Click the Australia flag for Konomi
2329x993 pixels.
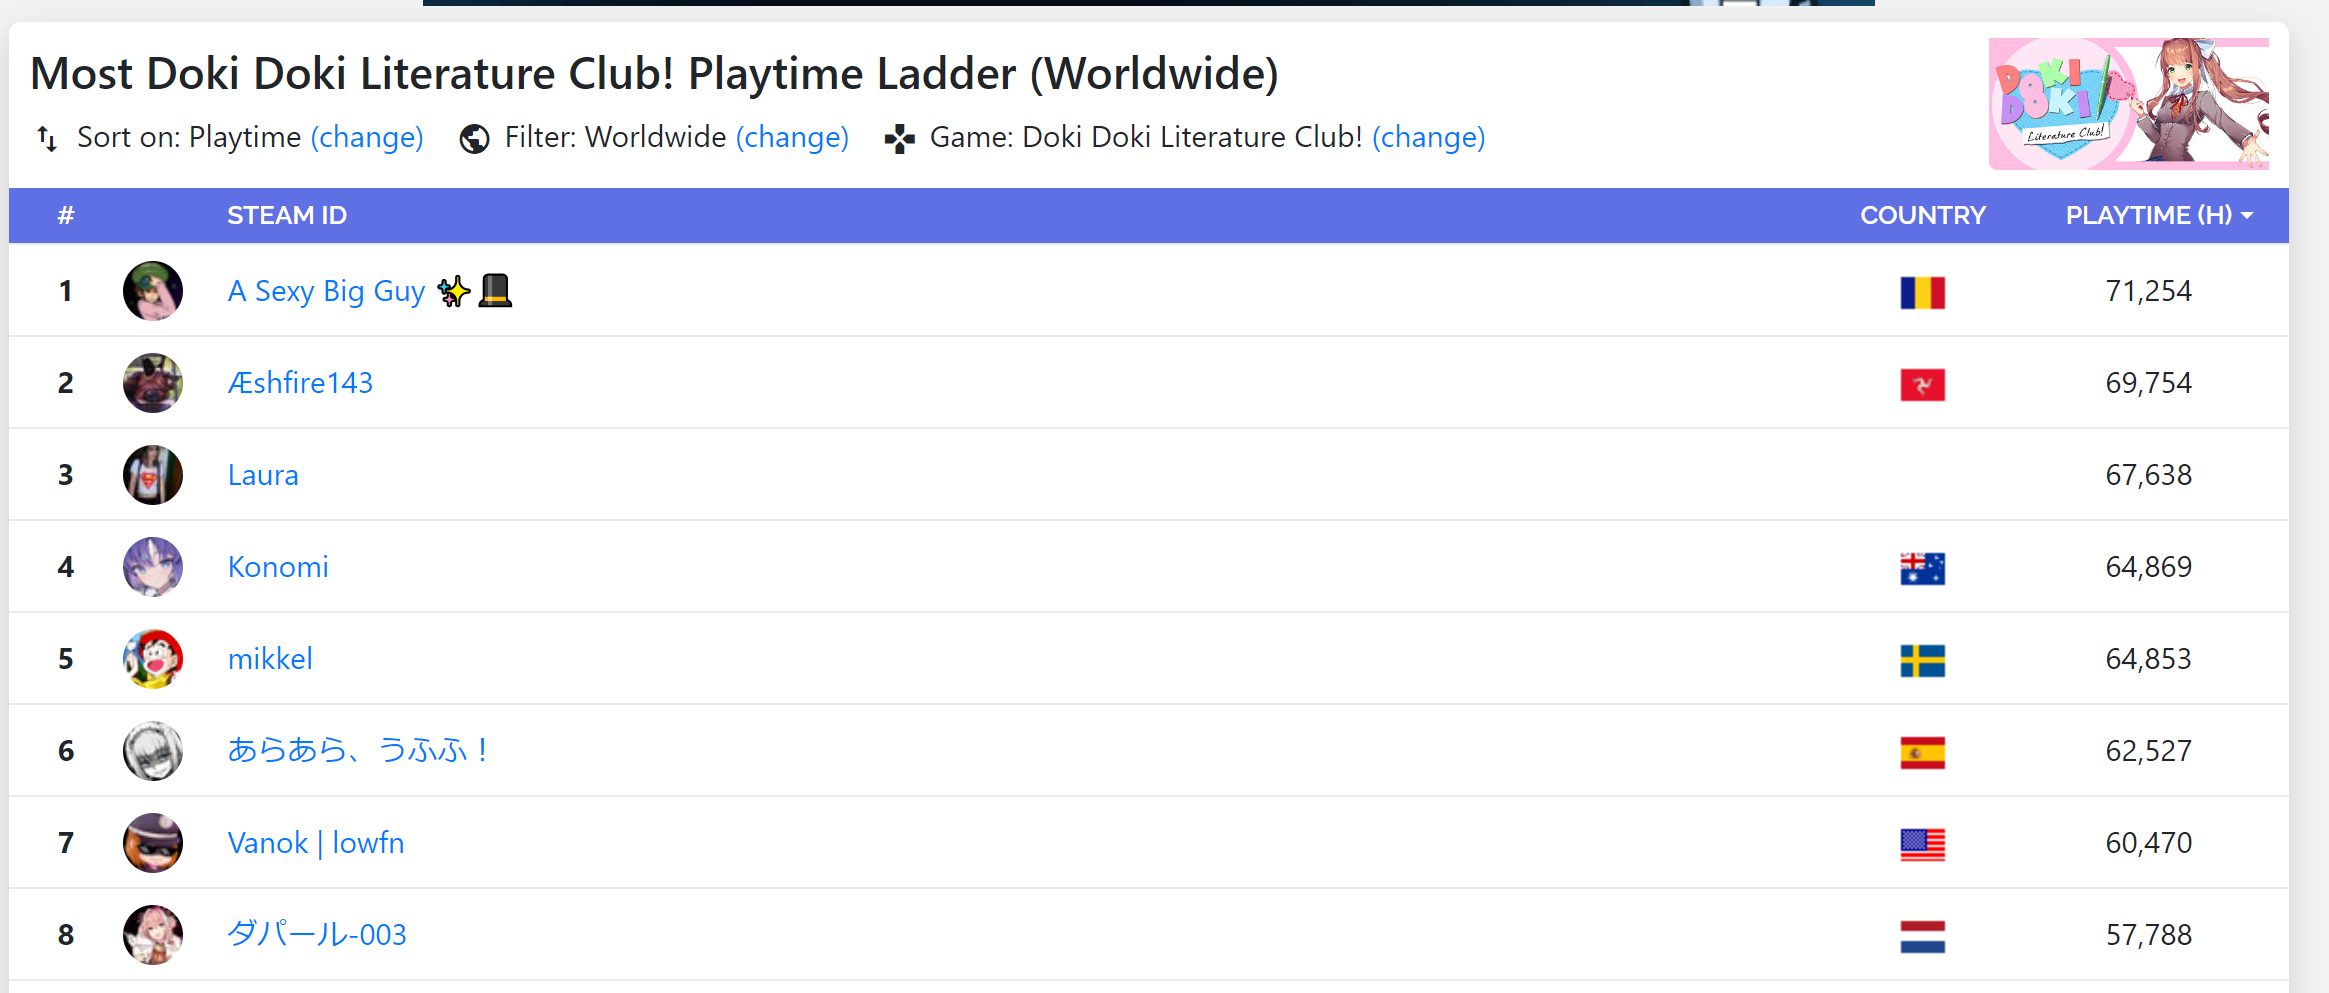1921,568
